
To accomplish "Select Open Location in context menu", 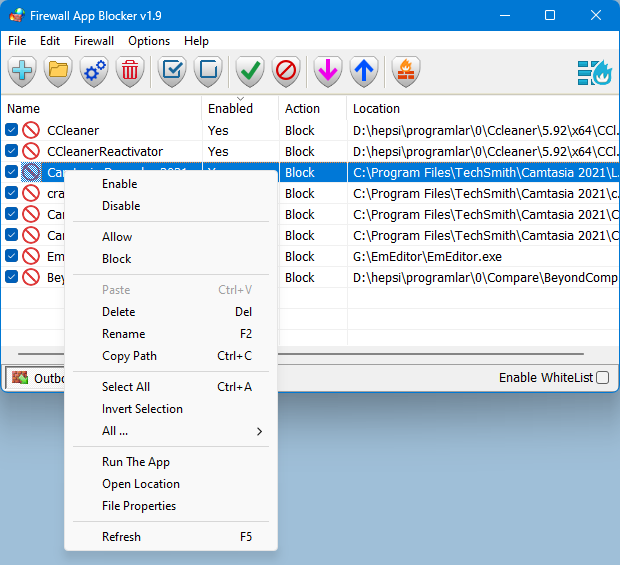I will 141,484.
